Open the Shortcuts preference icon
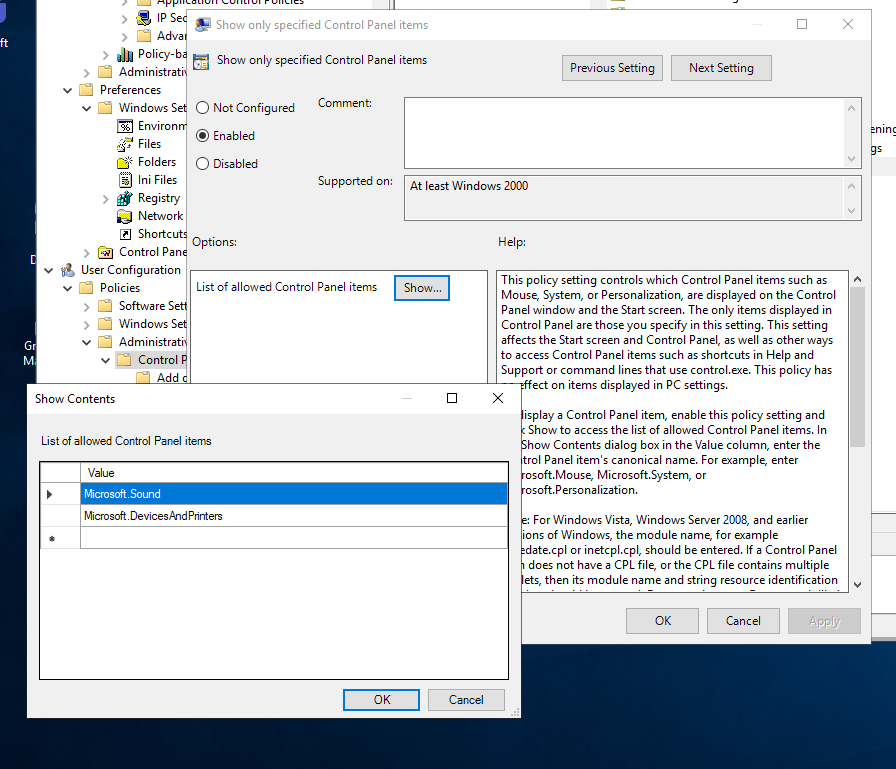Image resolution: width=896 pixels, height=769 pixels. [125, 234]
